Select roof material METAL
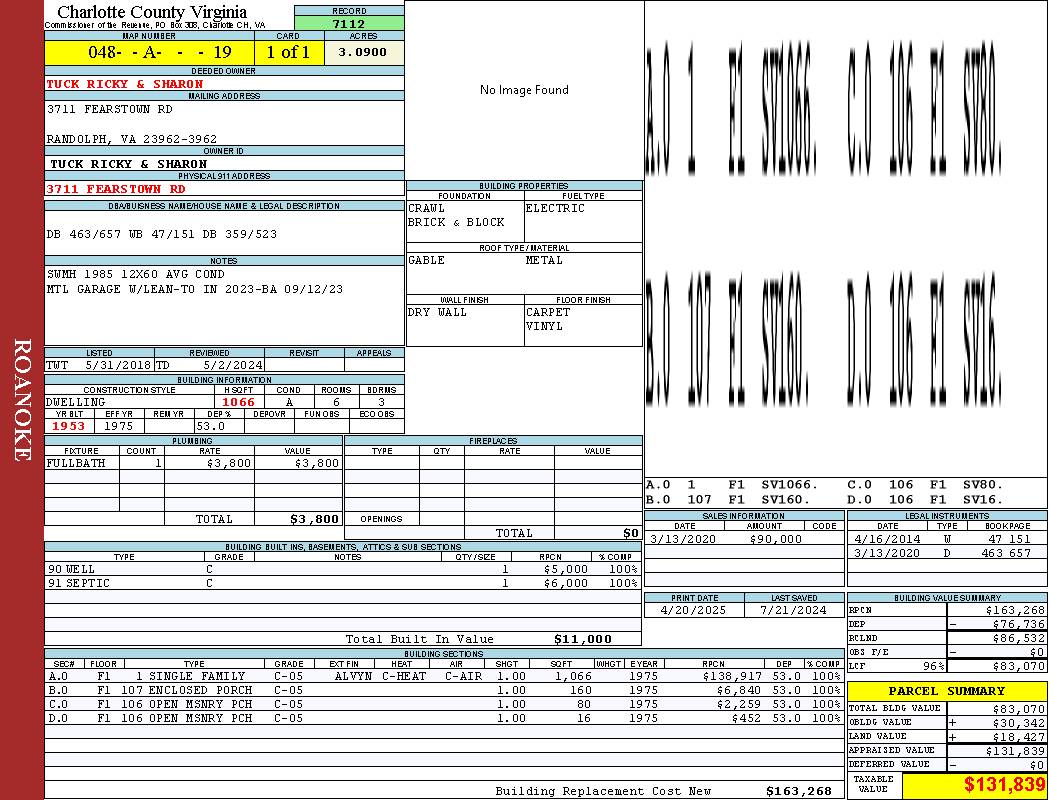 [x=544, y=260]
